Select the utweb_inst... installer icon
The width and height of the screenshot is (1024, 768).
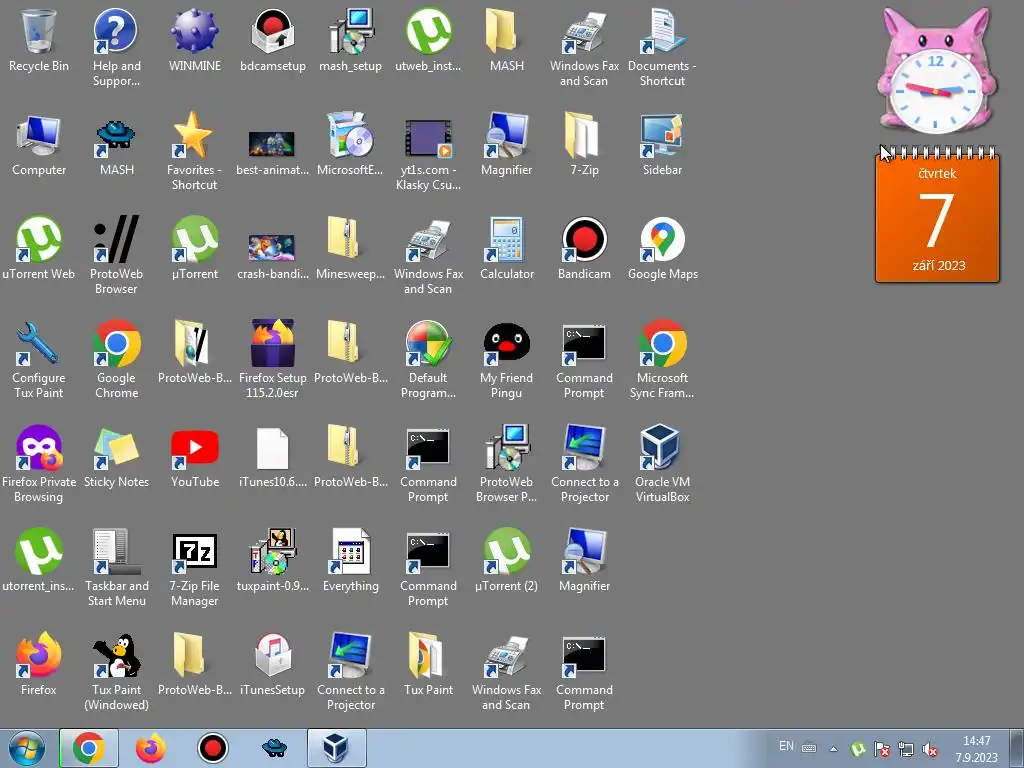pos(428,40)
